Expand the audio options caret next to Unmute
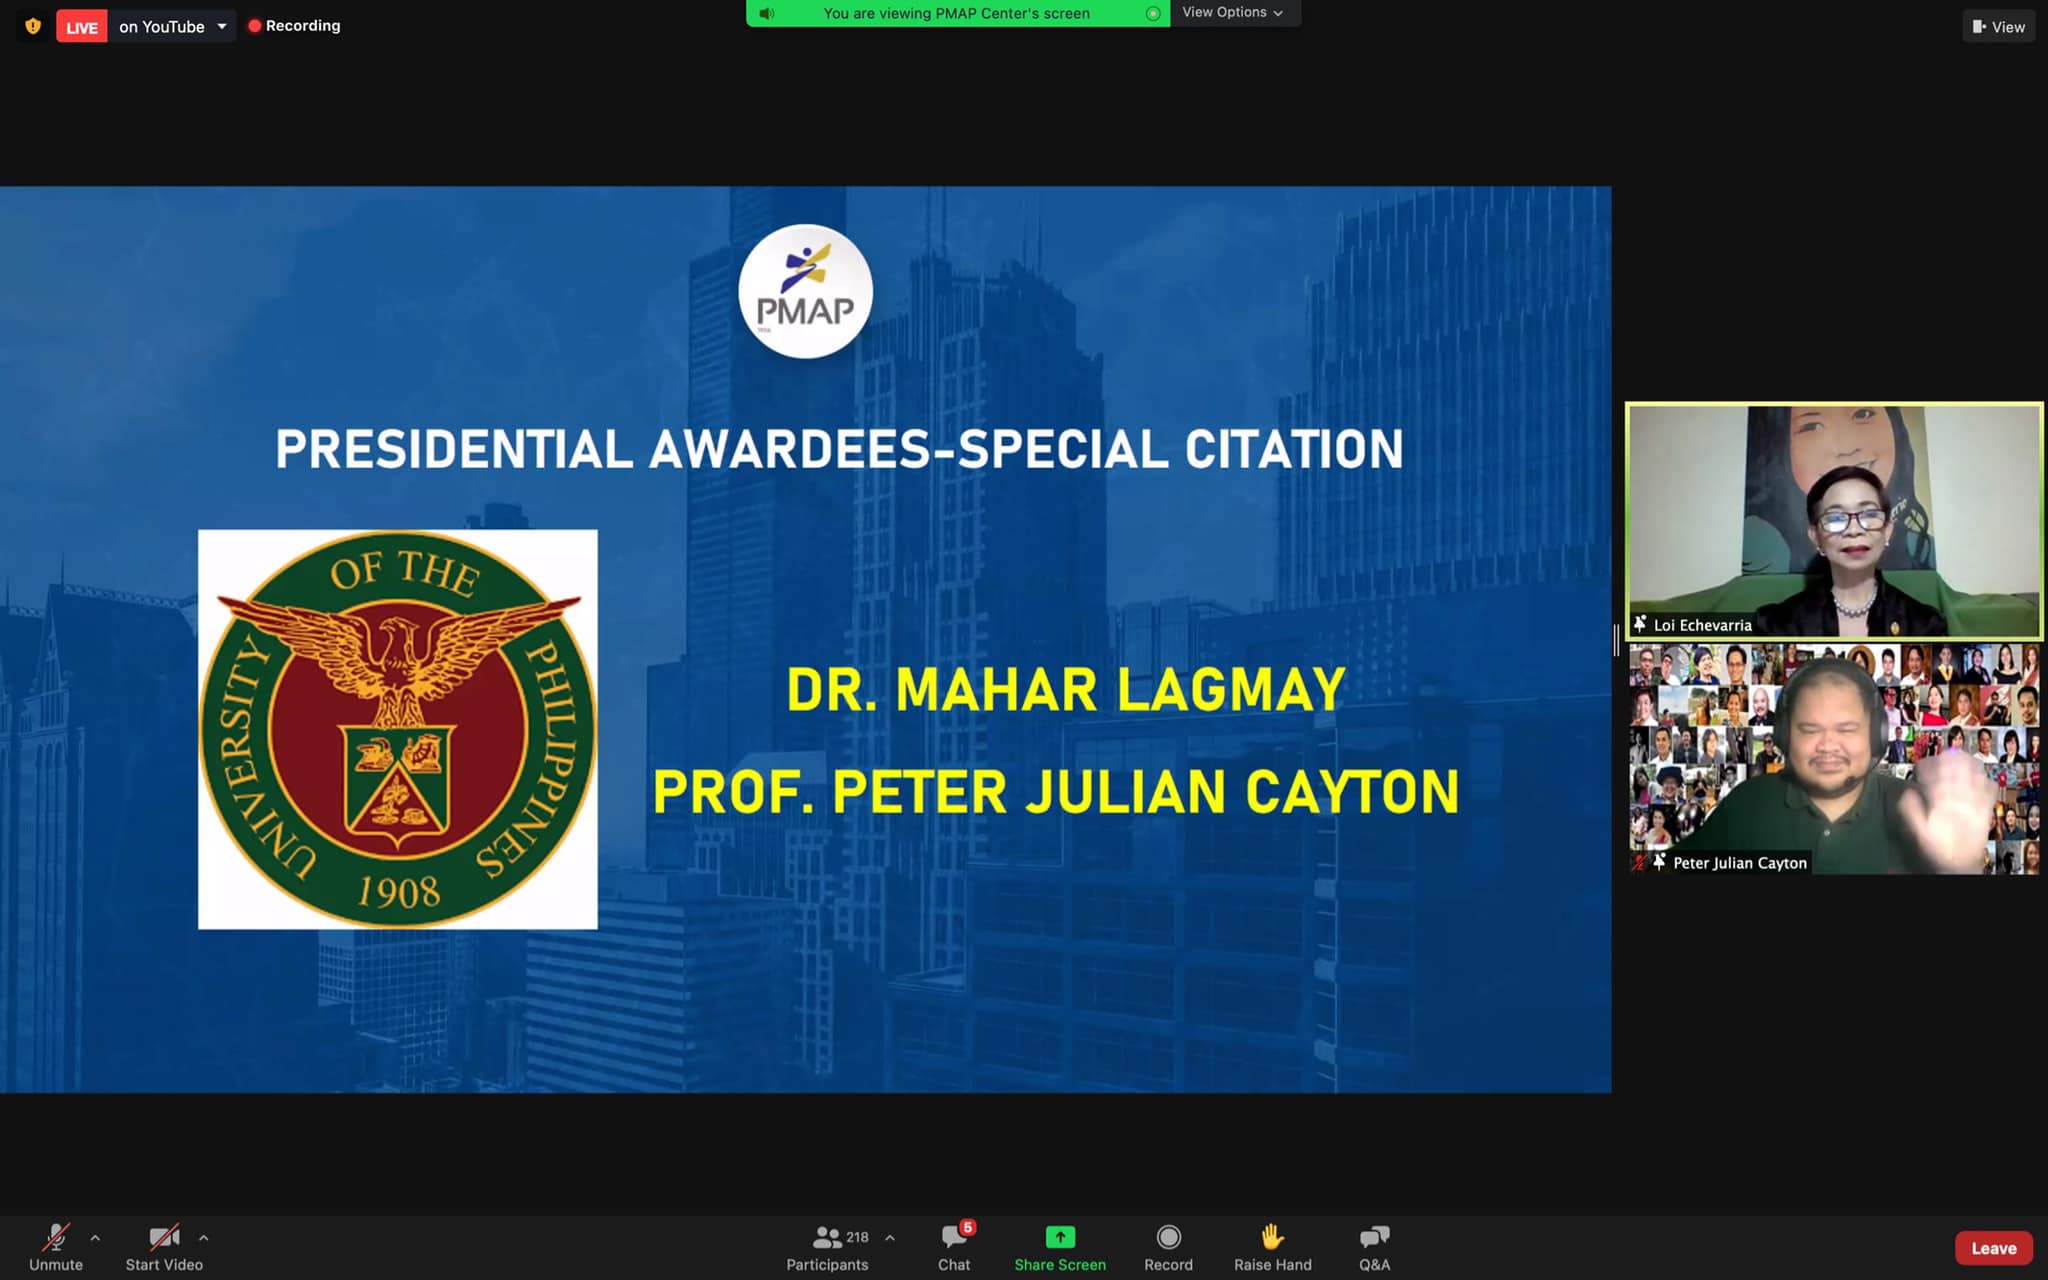 pos(95,1238)
